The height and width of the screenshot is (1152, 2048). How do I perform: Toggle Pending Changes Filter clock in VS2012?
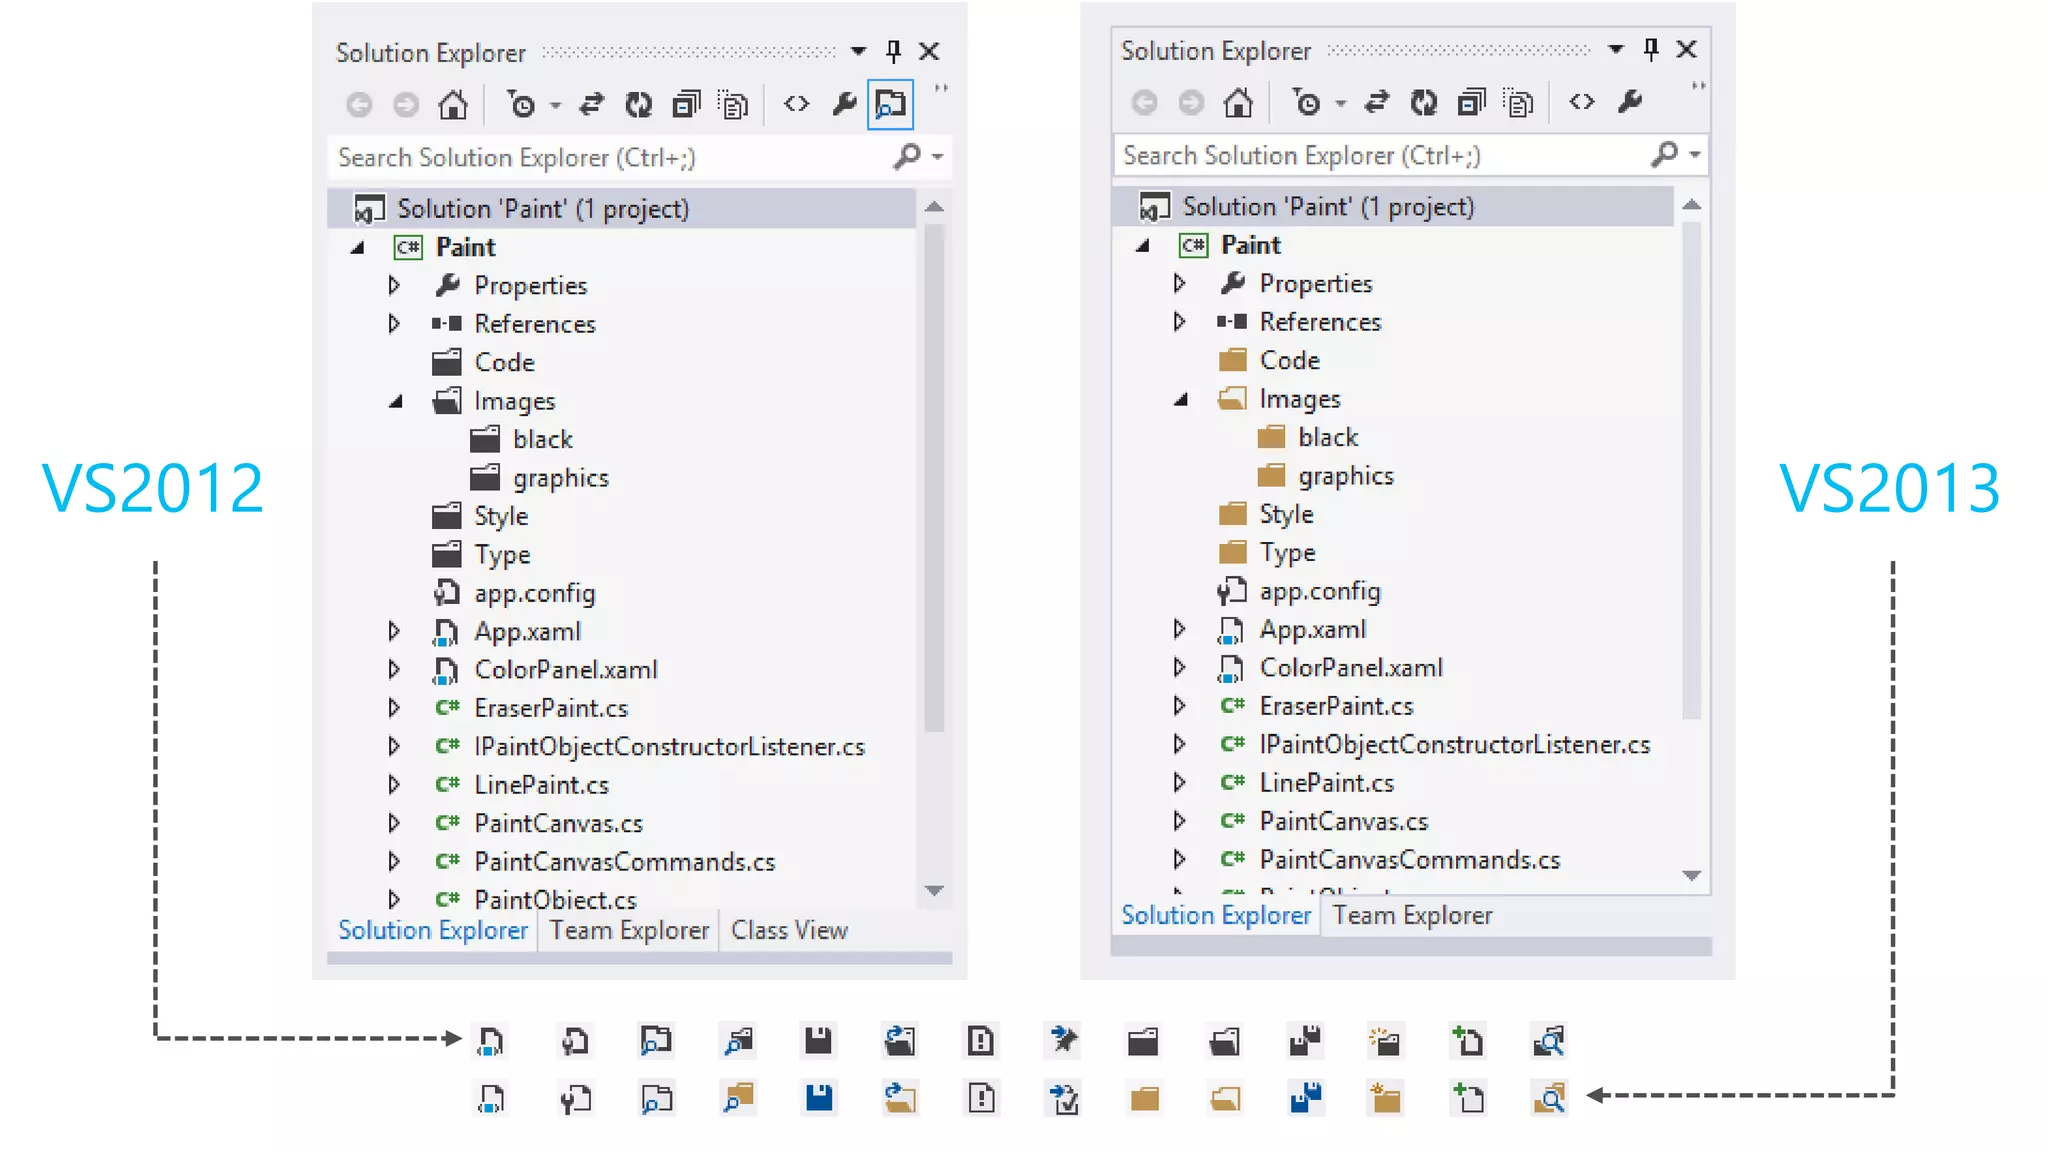point(521,104)
